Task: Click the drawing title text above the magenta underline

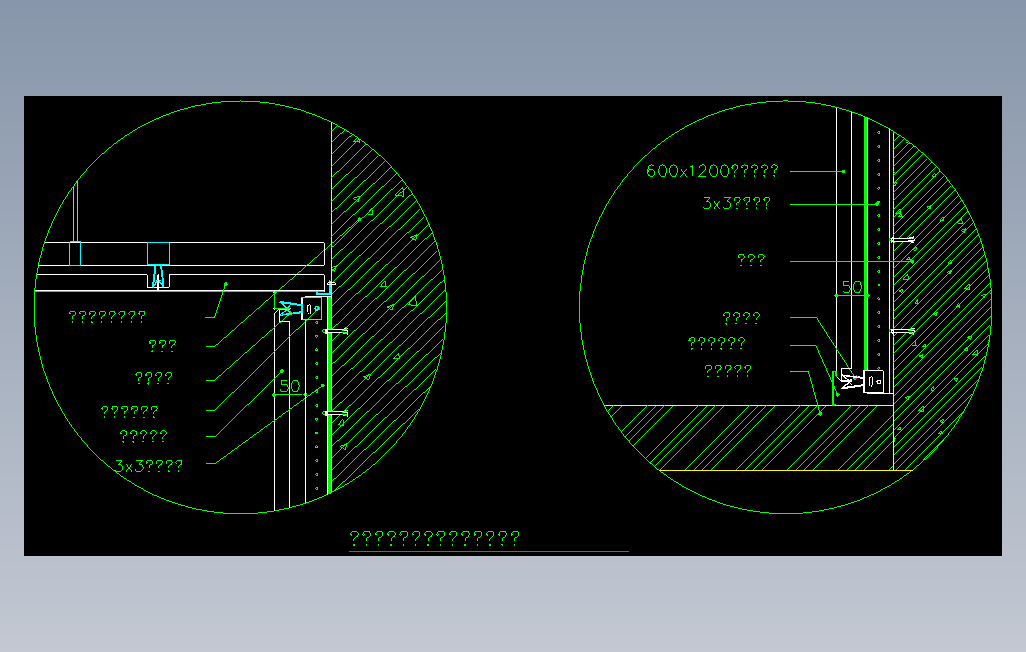Action: click(434, 538)
